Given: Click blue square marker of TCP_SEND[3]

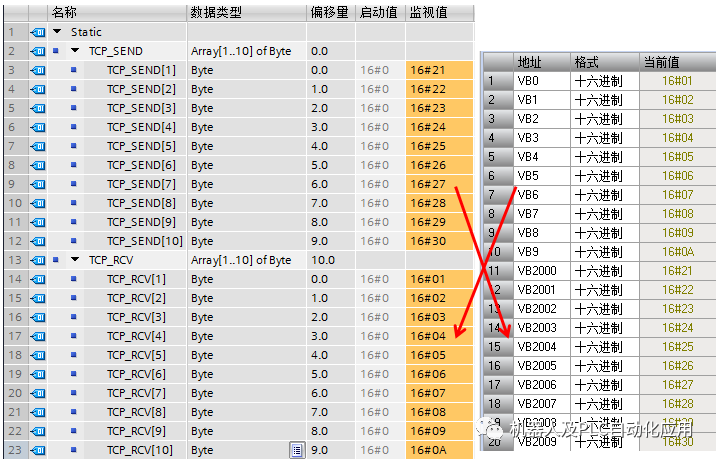Looking at the screenshot, I should pos(74,108).
